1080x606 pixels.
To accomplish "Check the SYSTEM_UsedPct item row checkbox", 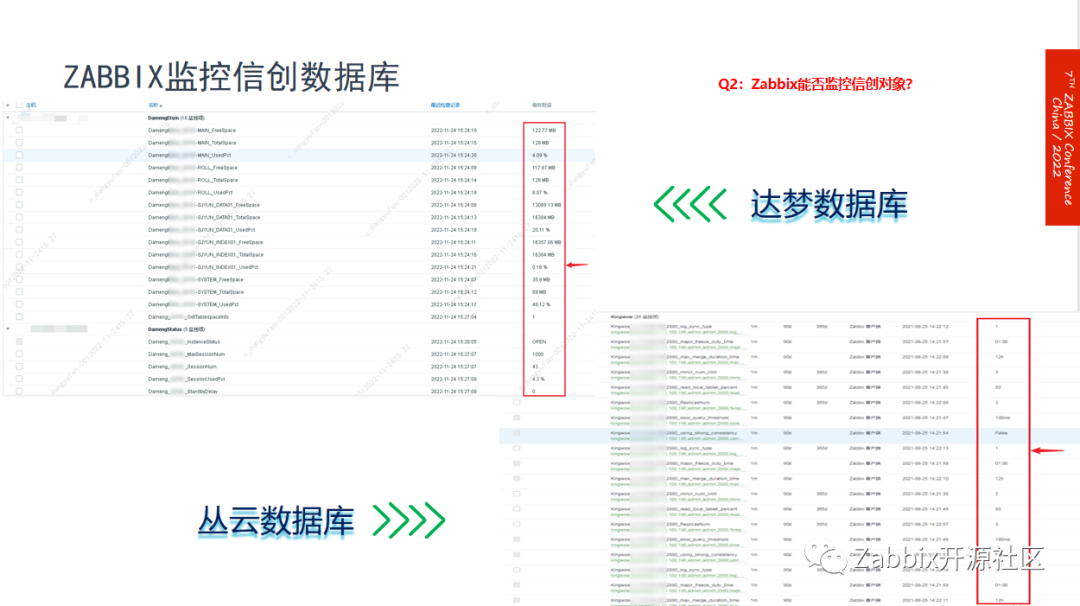I will [19, 304].
